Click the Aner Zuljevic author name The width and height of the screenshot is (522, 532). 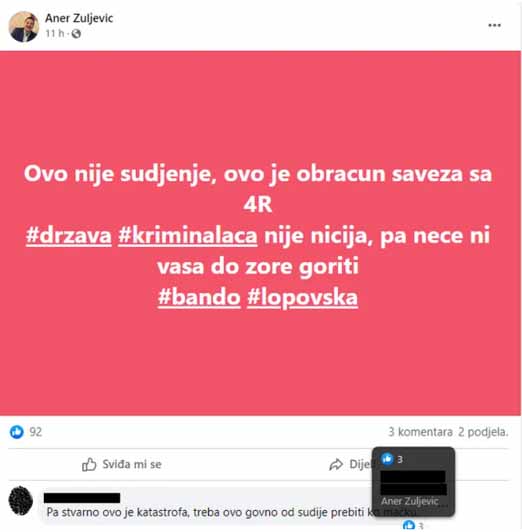79,18
